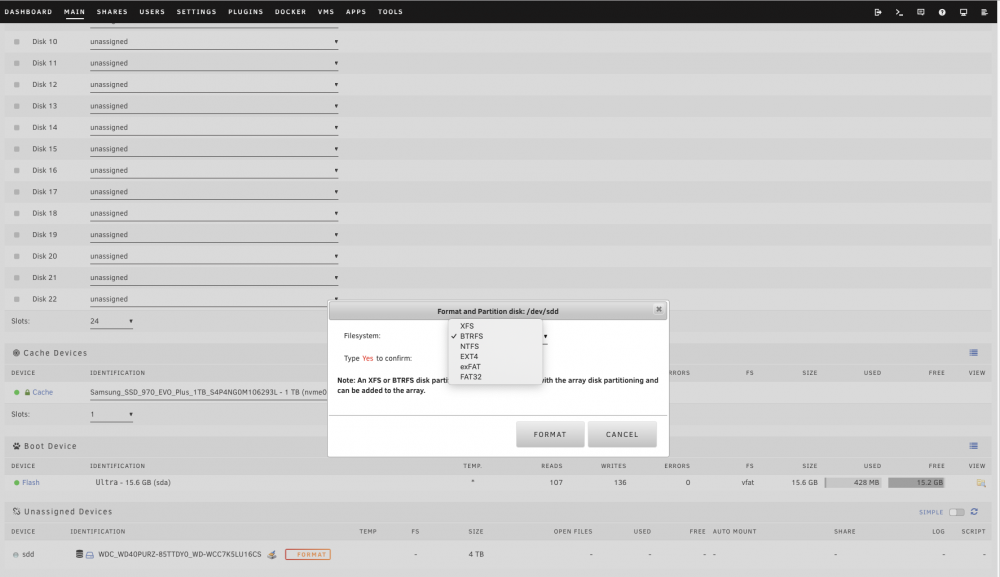Screen dimensions: 1000x577
Task: Click the Filesystem dropdown arrow in dialog
Action: click(x=545, y=336)
